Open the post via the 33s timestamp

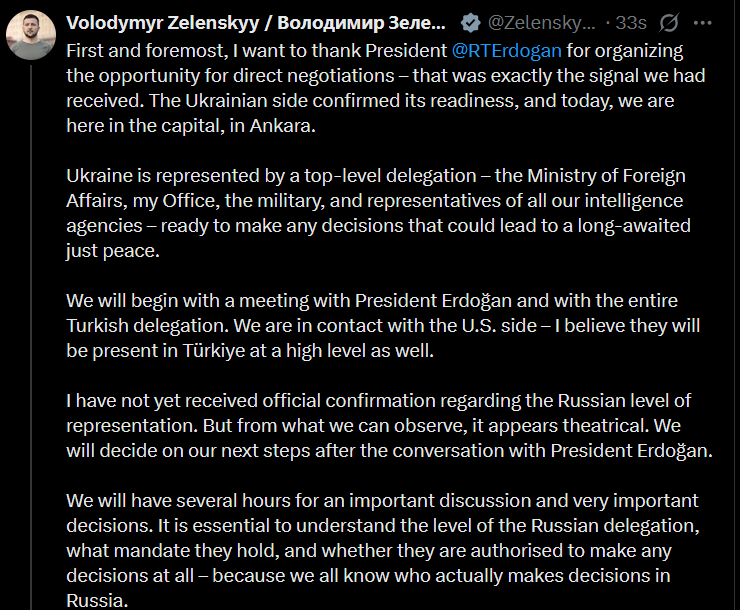[x=631, y=23]
